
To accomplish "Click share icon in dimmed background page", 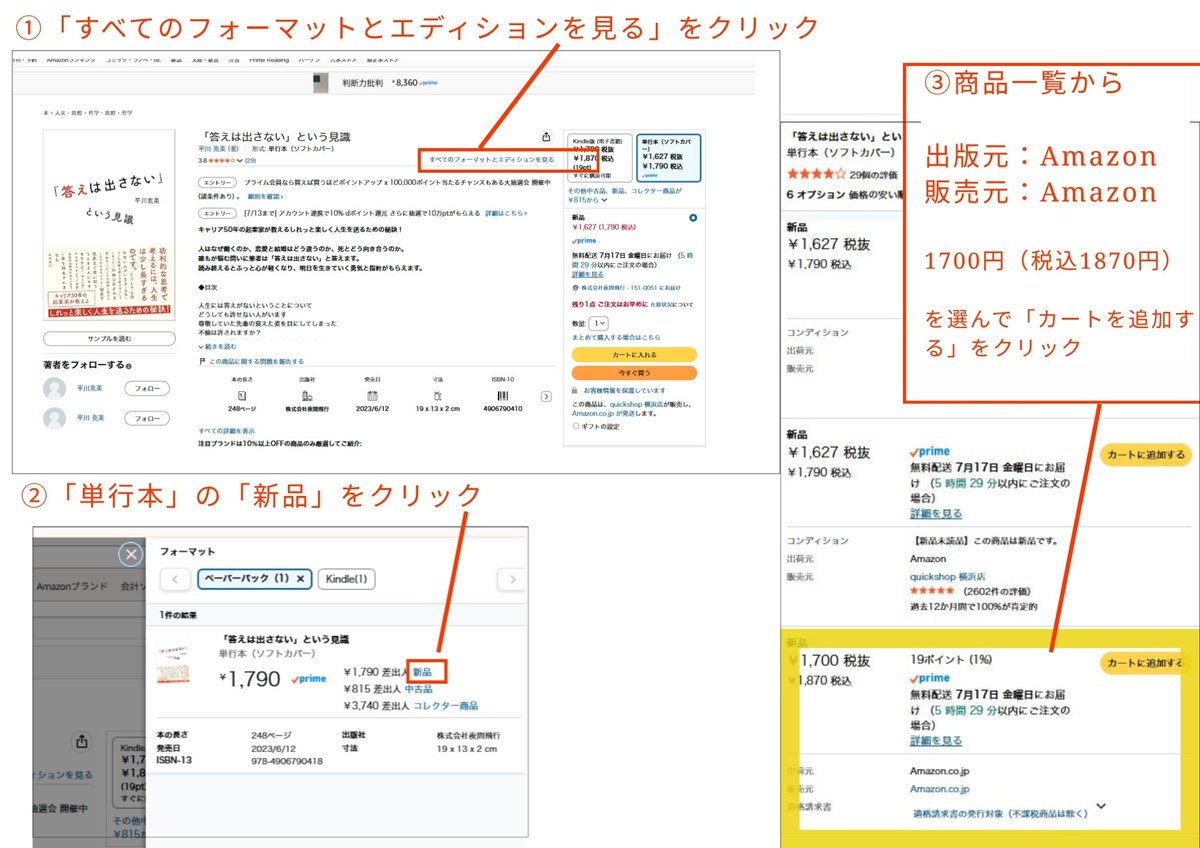I will coord(82,742).
